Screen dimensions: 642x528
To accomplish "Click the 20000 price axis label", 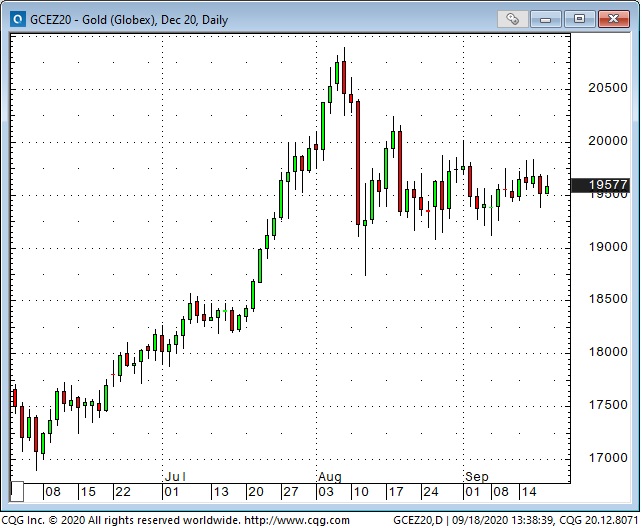I will [x=608, y=141].
